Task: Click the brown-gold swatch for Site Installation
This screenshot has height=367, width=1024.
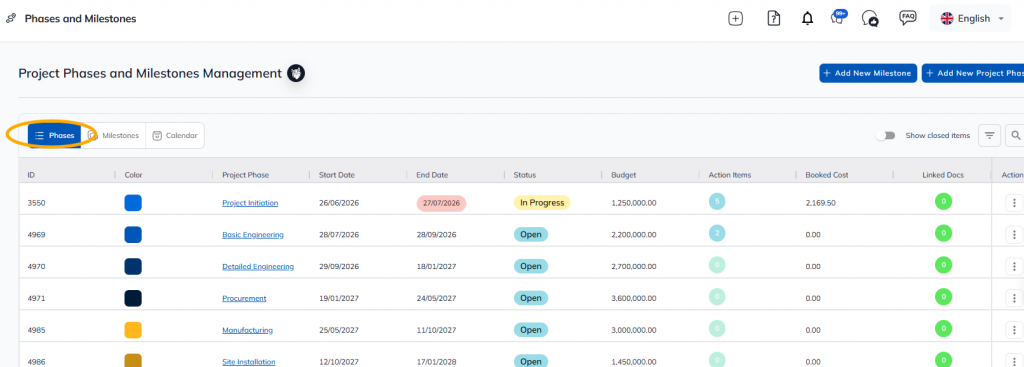Action: [133, 360]
